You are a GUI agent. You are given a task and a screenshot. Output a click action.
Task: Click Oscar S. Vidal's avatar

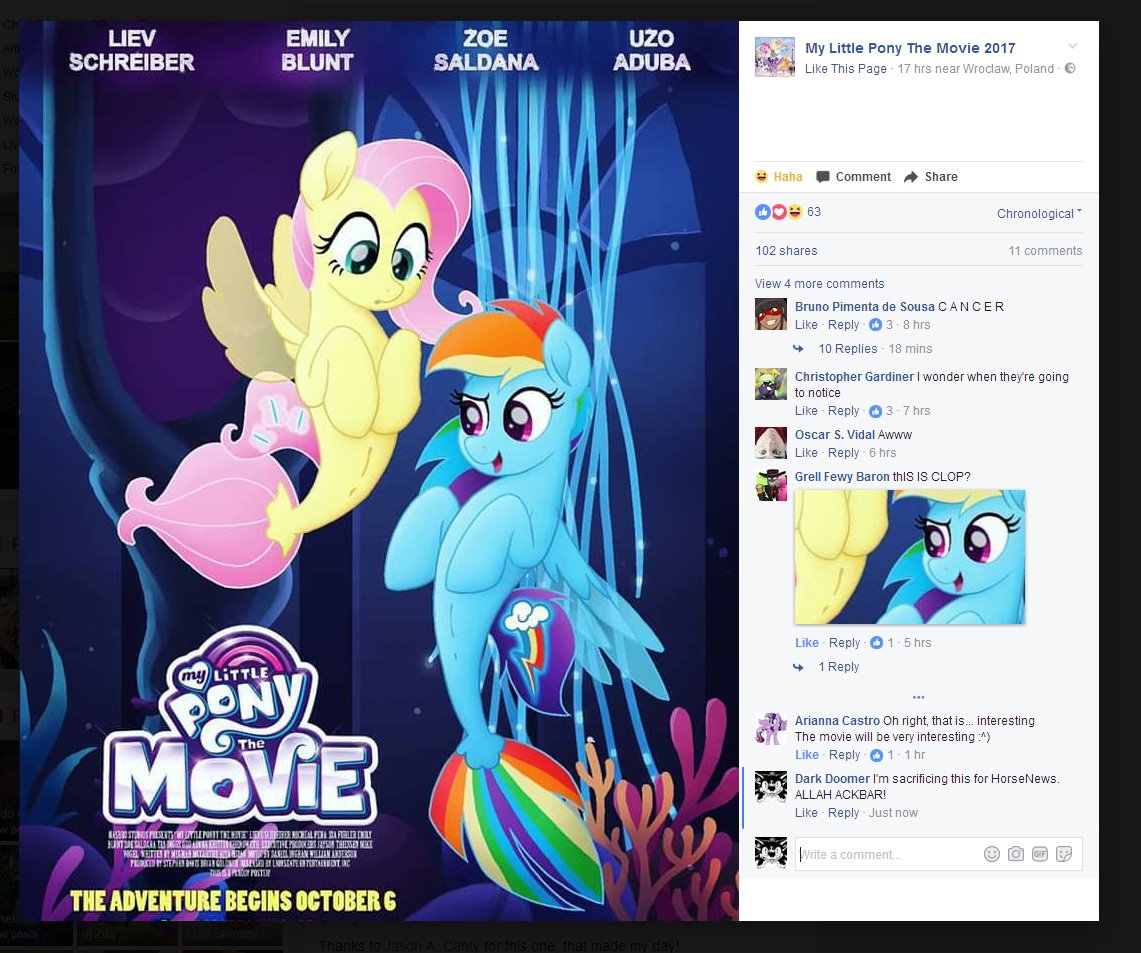point(771,443)
